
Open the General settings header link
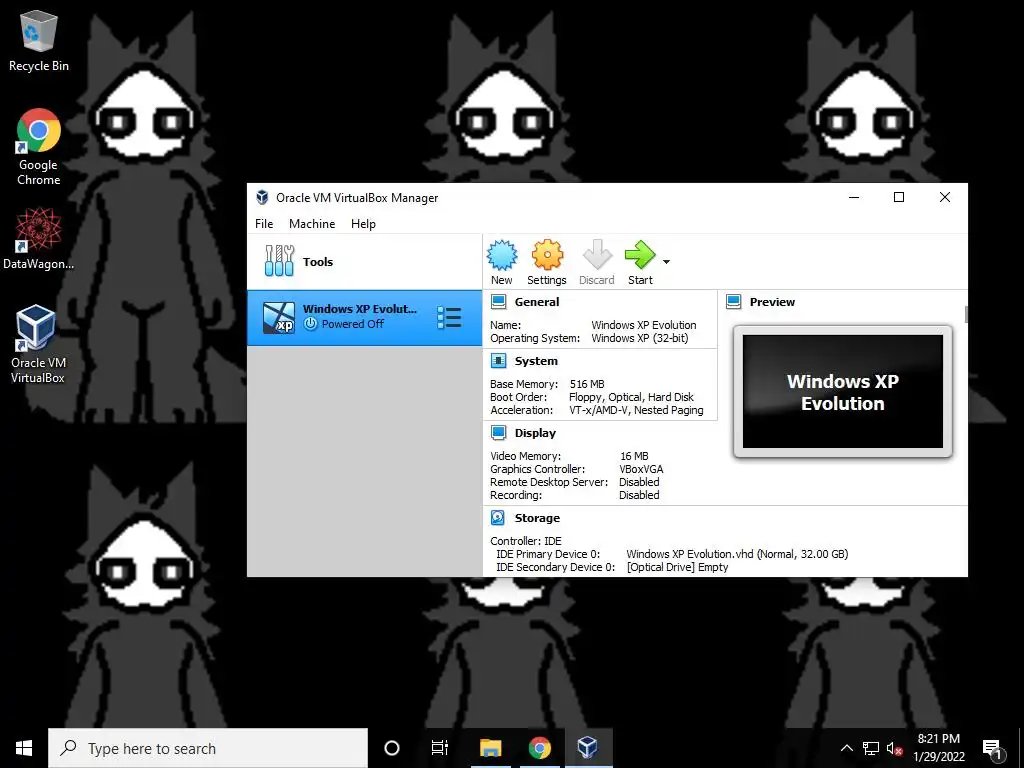(537, 302)
